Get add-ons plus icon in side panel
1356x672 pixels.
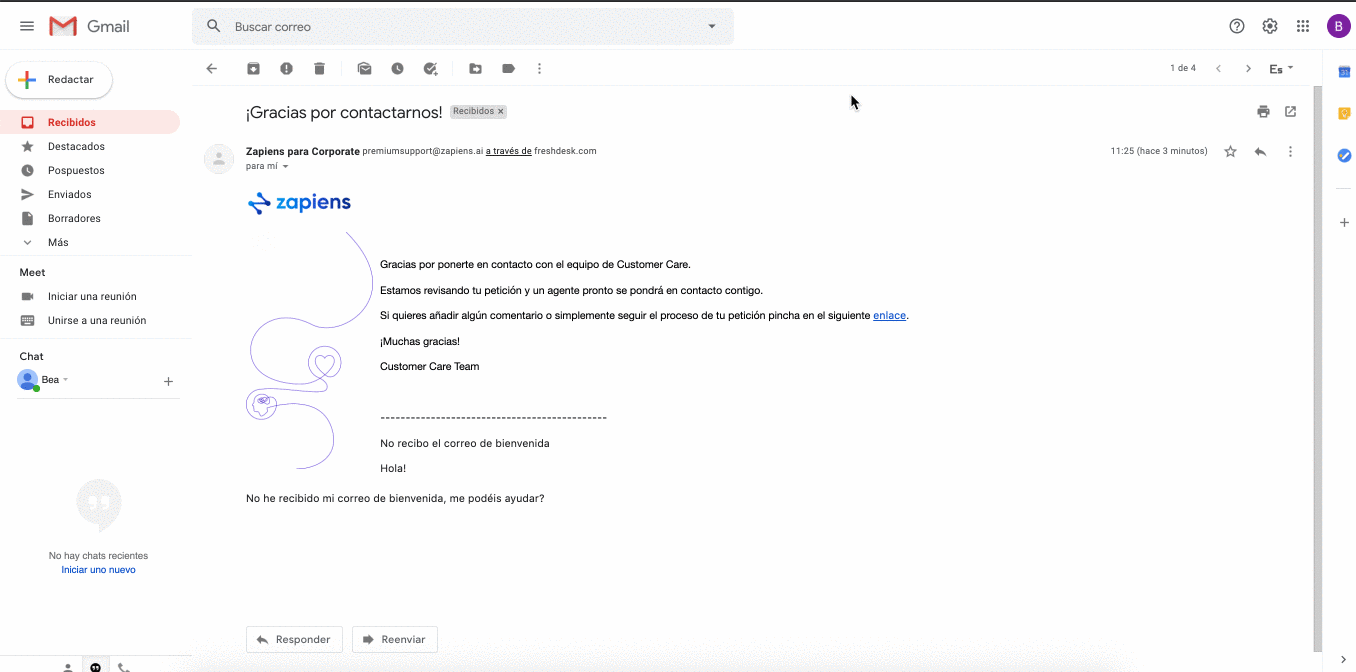point(1344,223)
